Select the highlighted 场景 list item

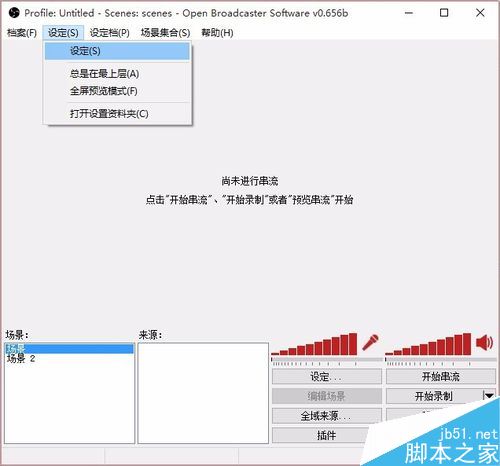tap(69, 349)
